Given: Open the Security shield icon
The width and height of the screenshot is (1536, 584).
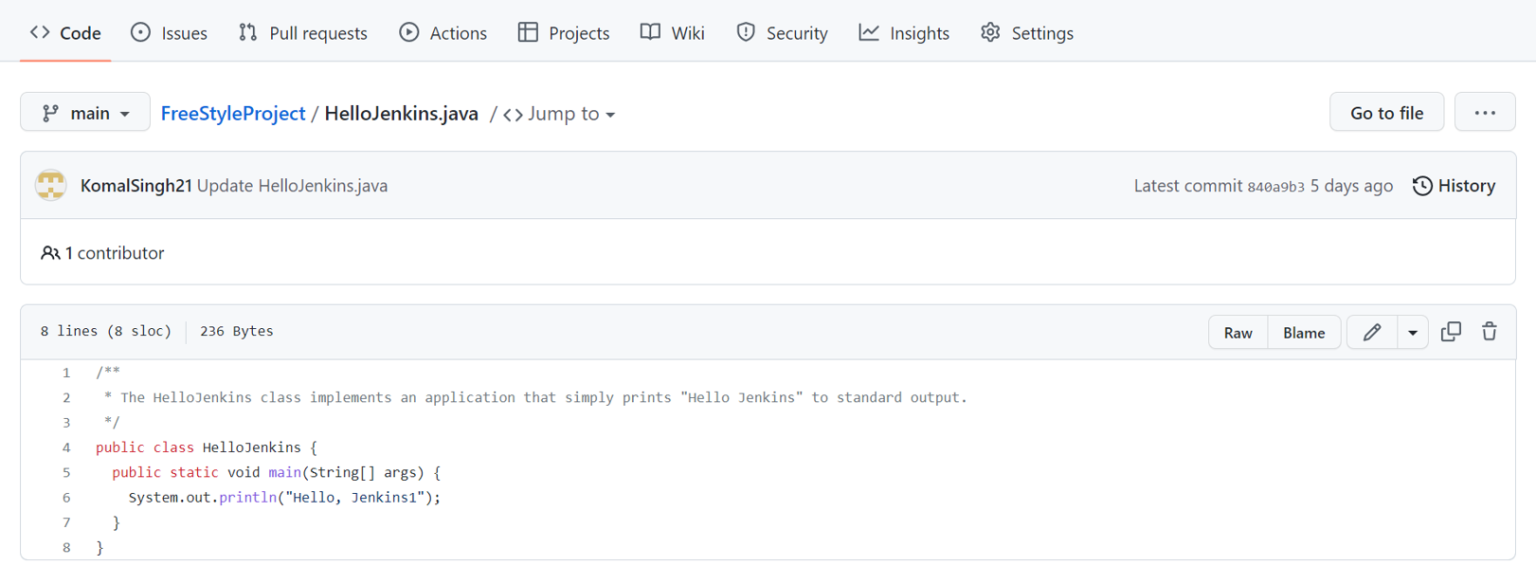Looking at the screenshot, I should click(745, 32).
